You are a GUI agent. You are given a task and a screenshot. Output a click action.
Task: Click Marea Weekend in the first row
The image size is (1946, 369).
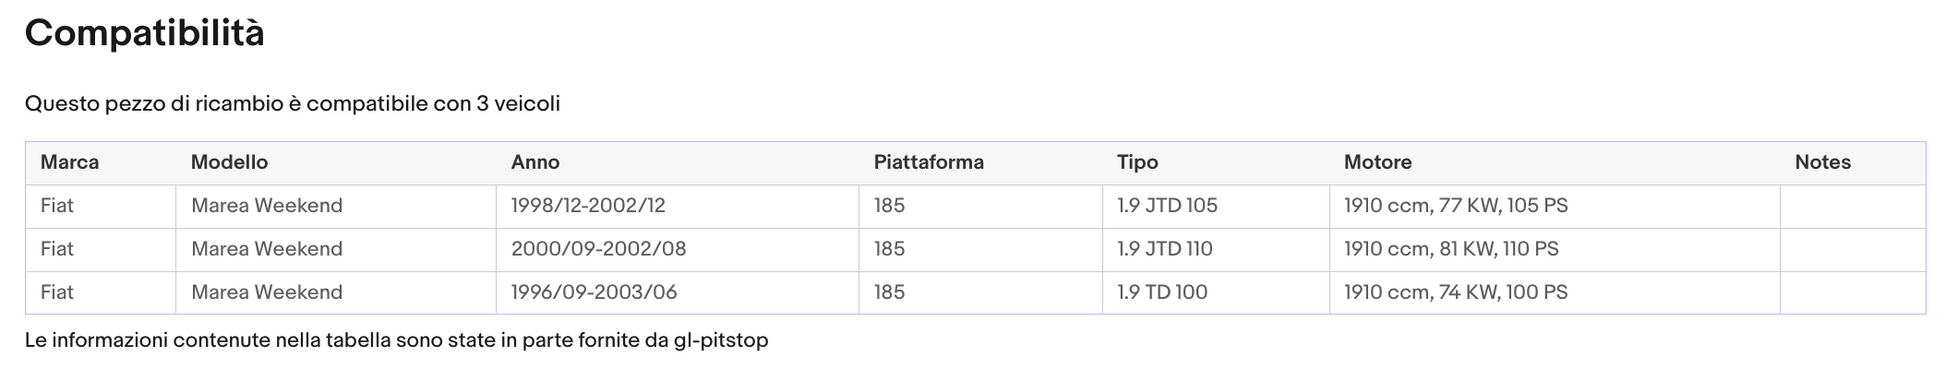click(267, 206)
